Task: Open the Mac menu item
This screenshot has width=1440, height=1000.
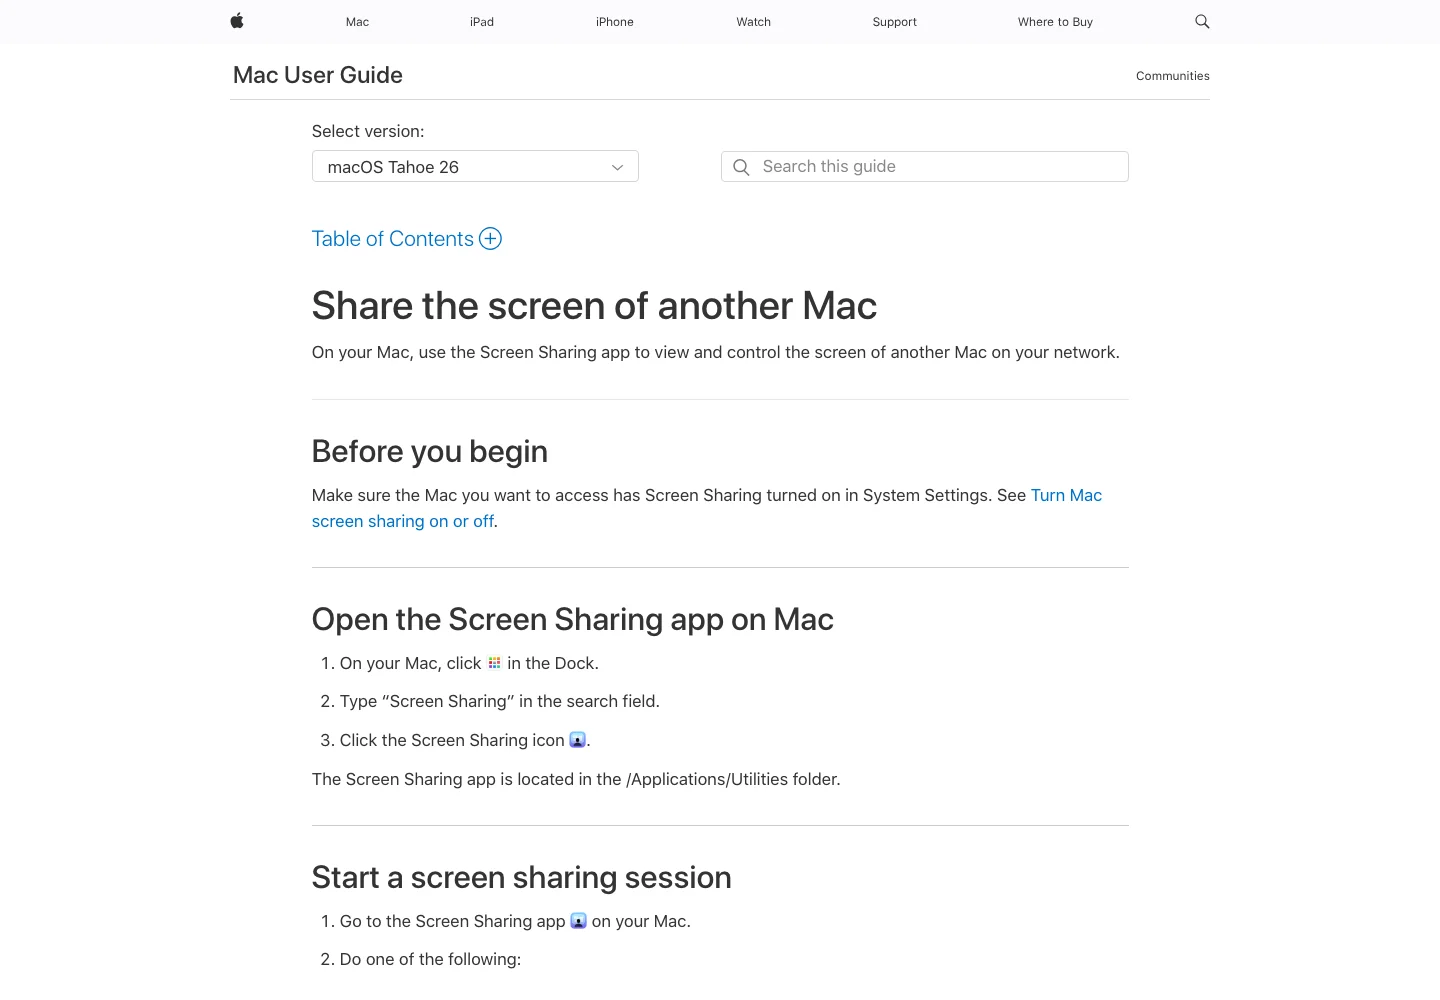Action: tap(357, 22)
